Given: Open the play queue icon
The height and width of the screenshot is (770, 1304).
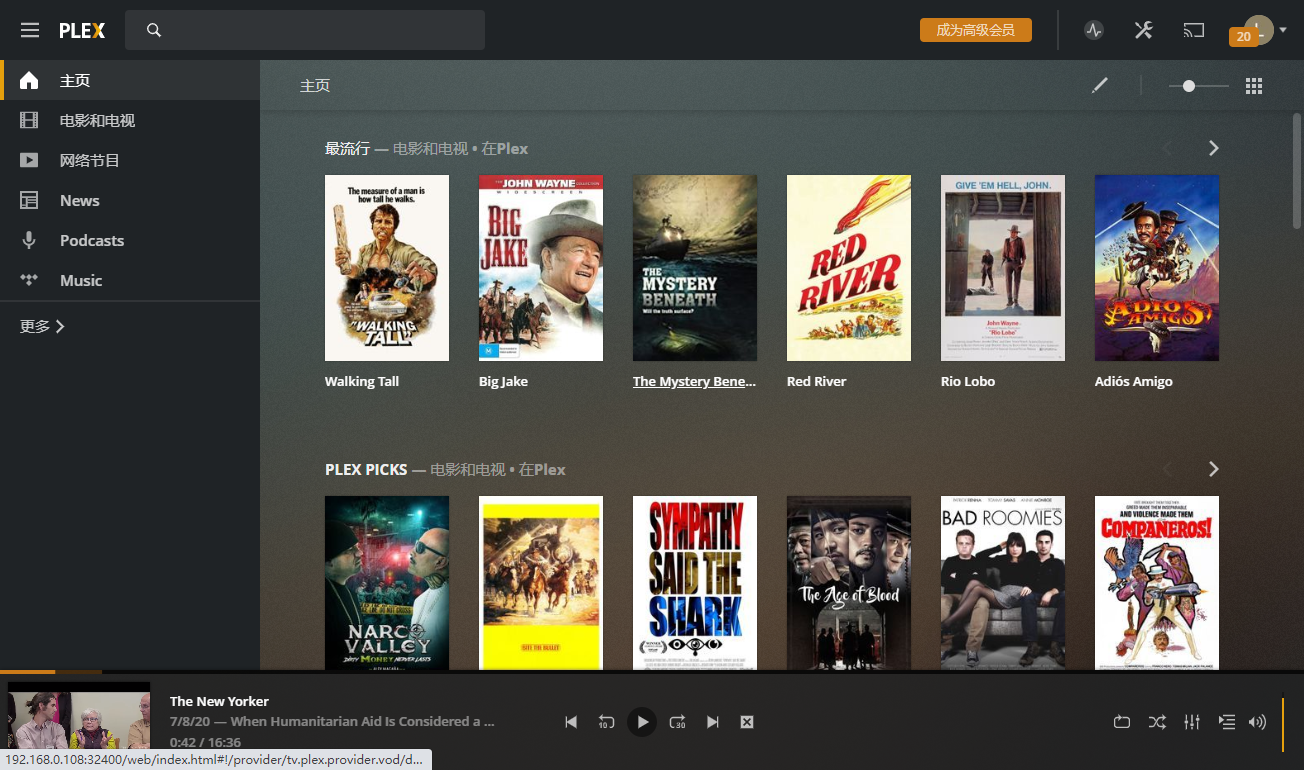Looking at the screenshot, I should (1226, 722).
